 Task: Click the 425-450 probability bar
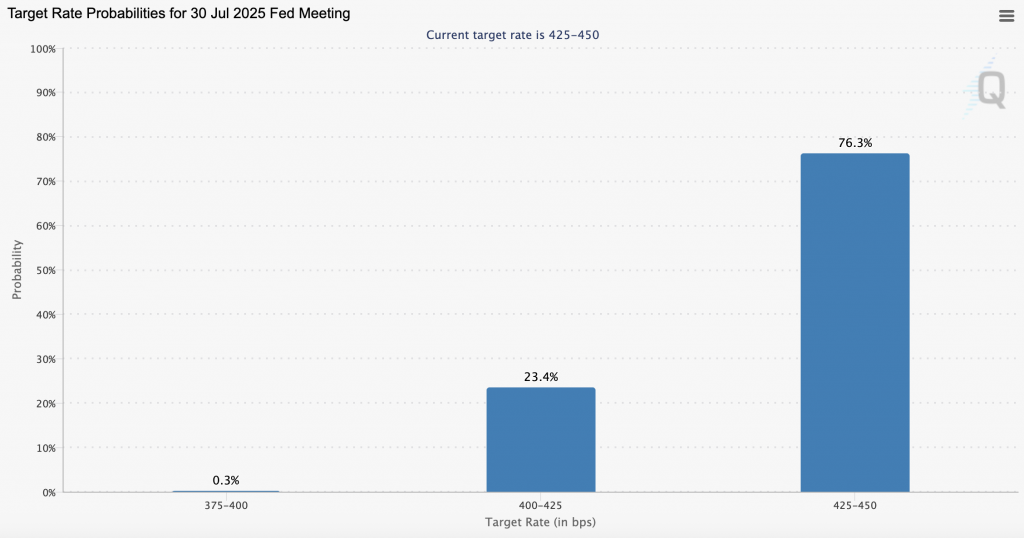click(855, 322)
